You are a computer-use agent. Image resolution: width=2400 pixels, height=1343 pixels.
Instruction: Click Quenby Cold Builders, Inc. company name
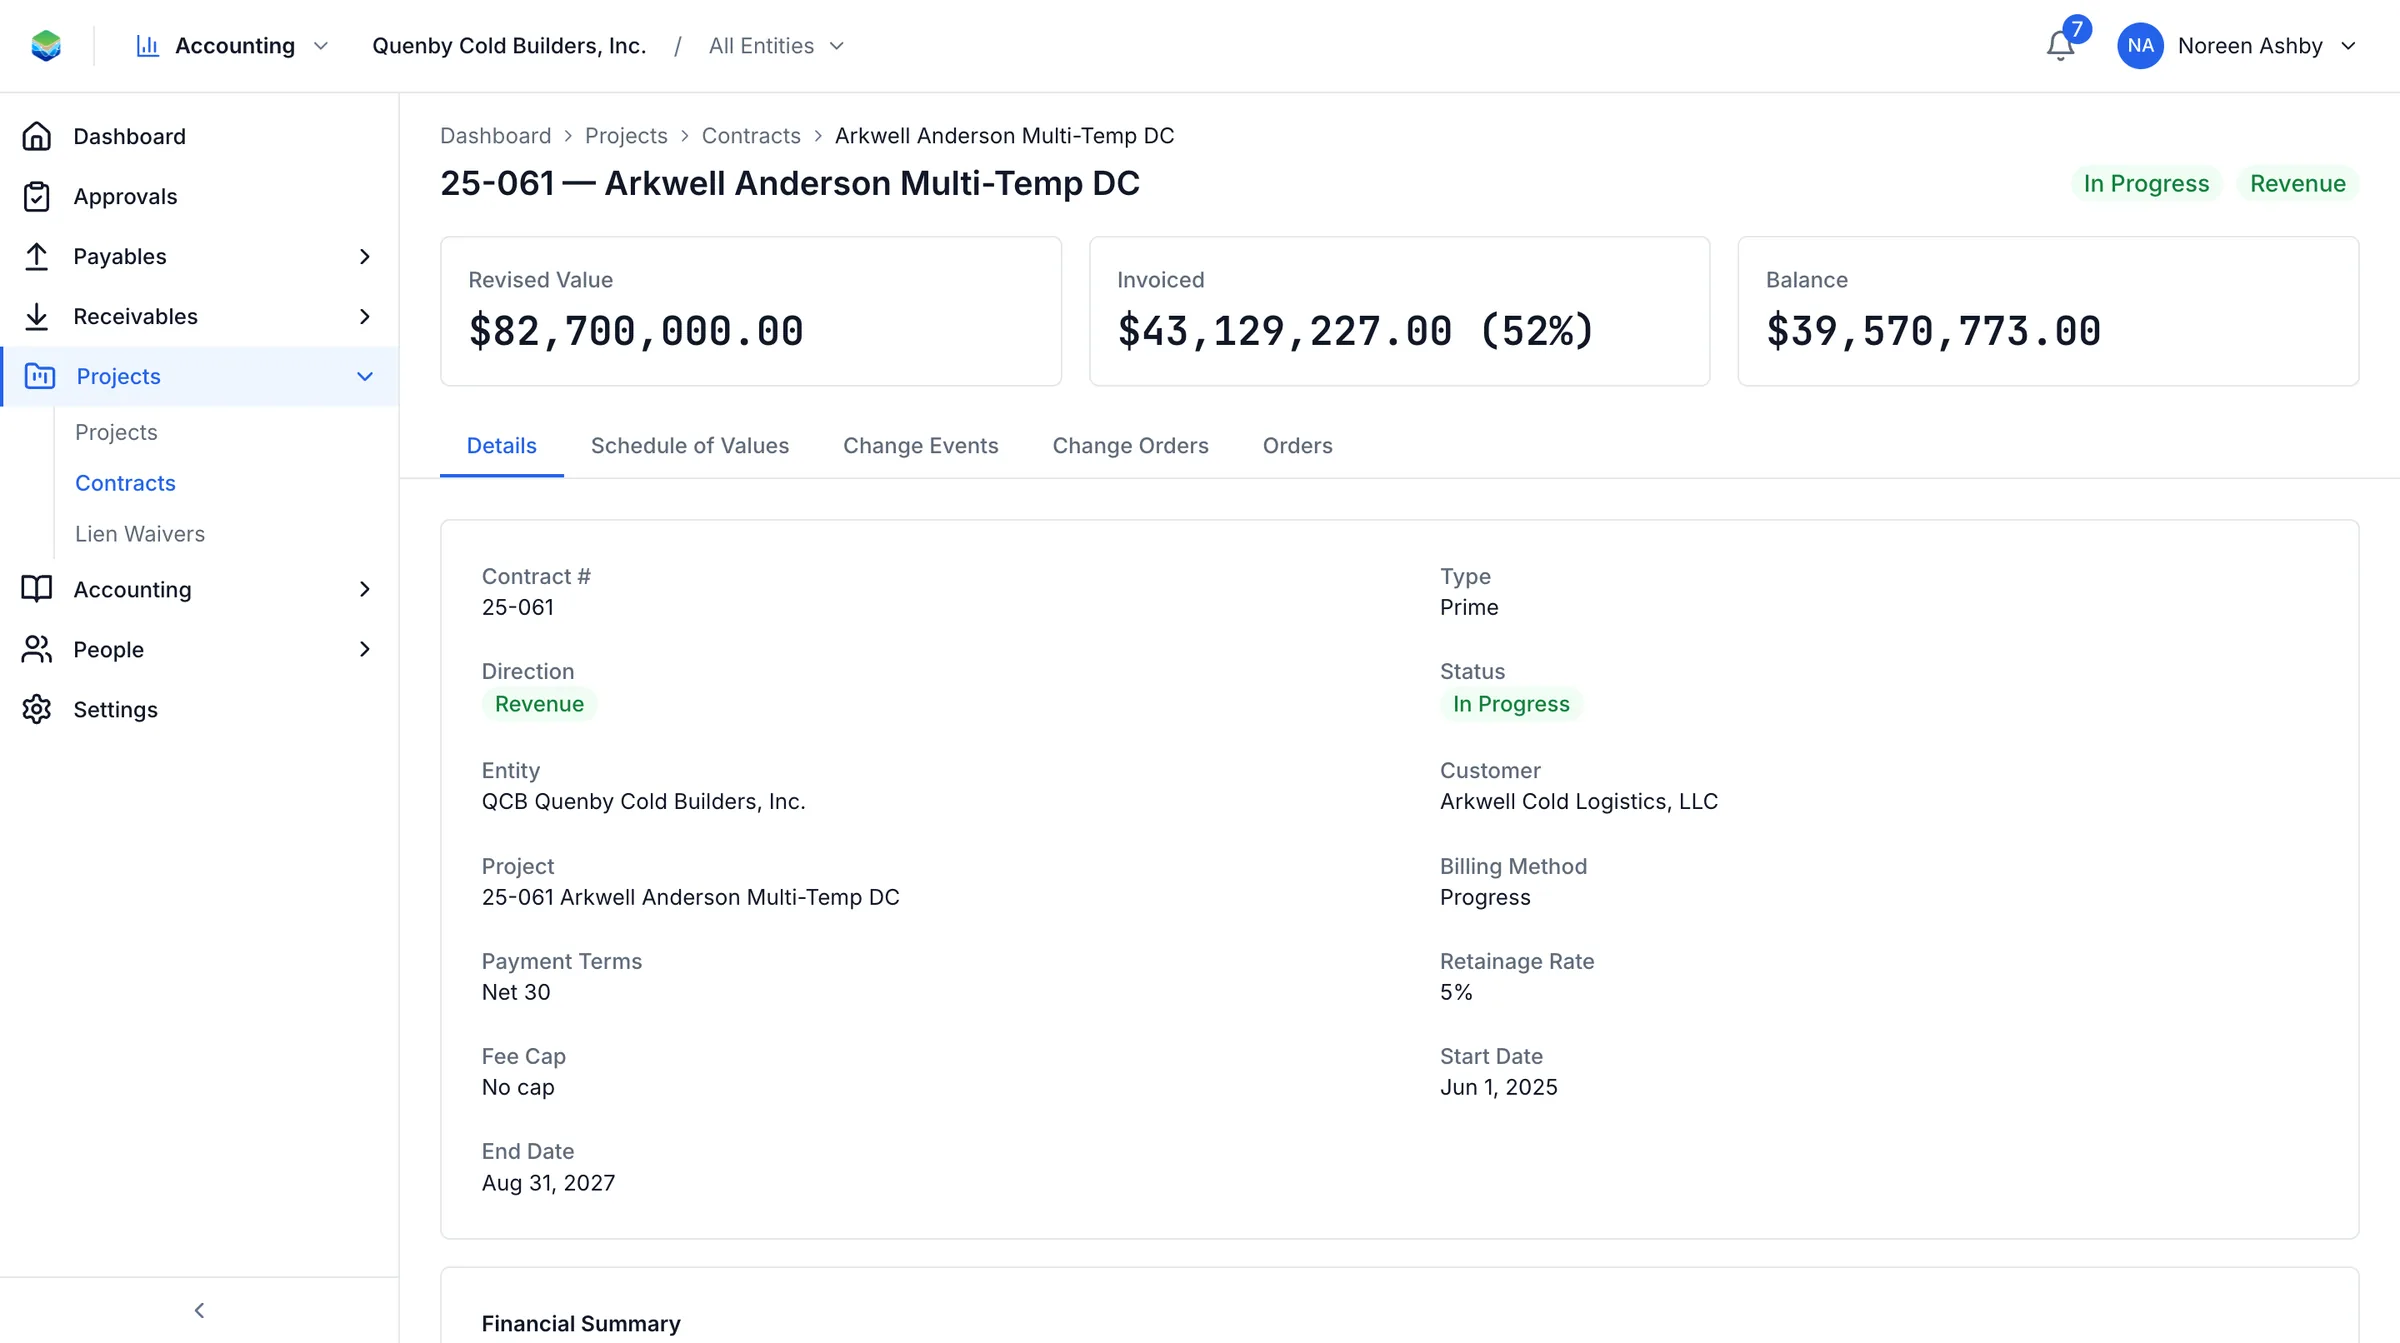coord(509,46)
